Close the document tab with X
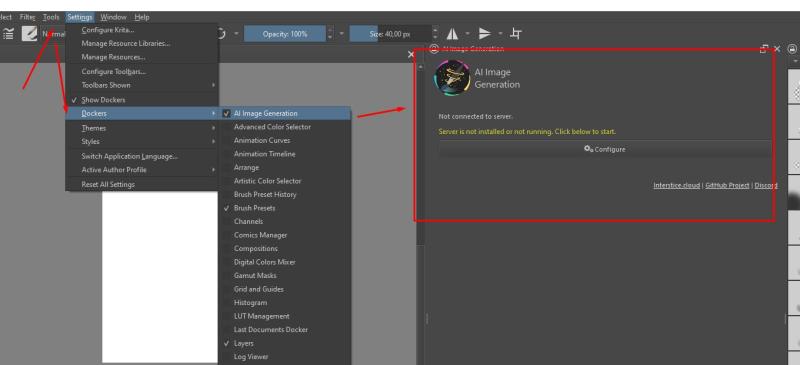Viewport: 800px width, 365px height. click(411, 54)
